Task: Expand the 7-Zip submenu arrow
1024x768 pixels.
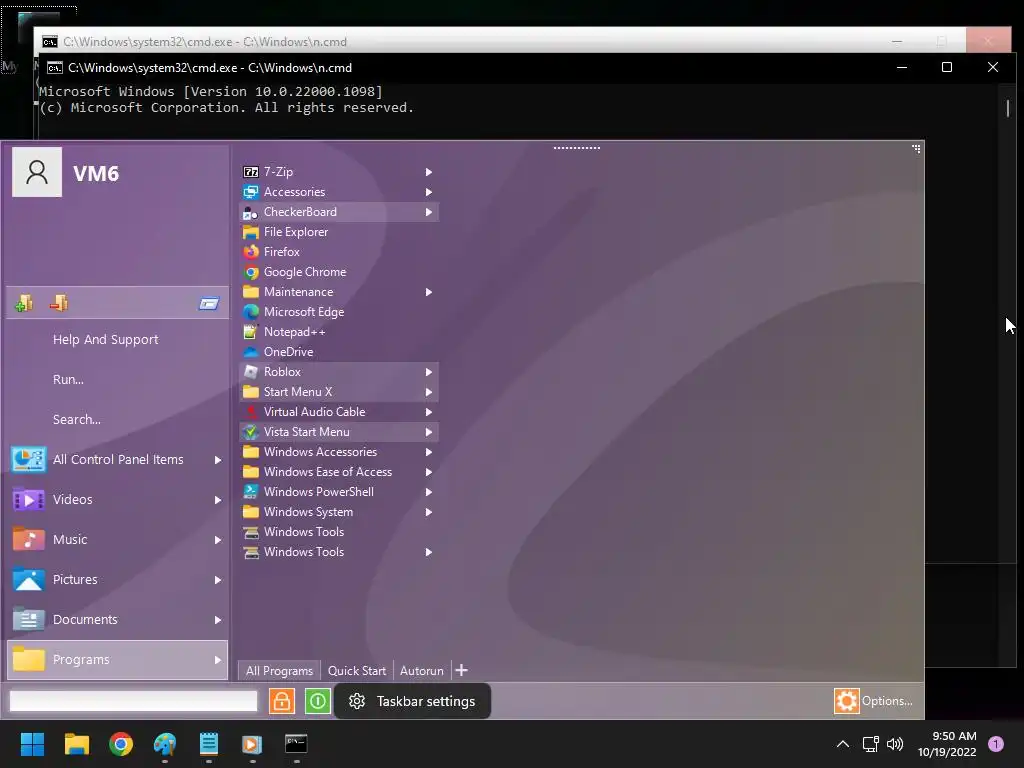Action: click(429, 172)
